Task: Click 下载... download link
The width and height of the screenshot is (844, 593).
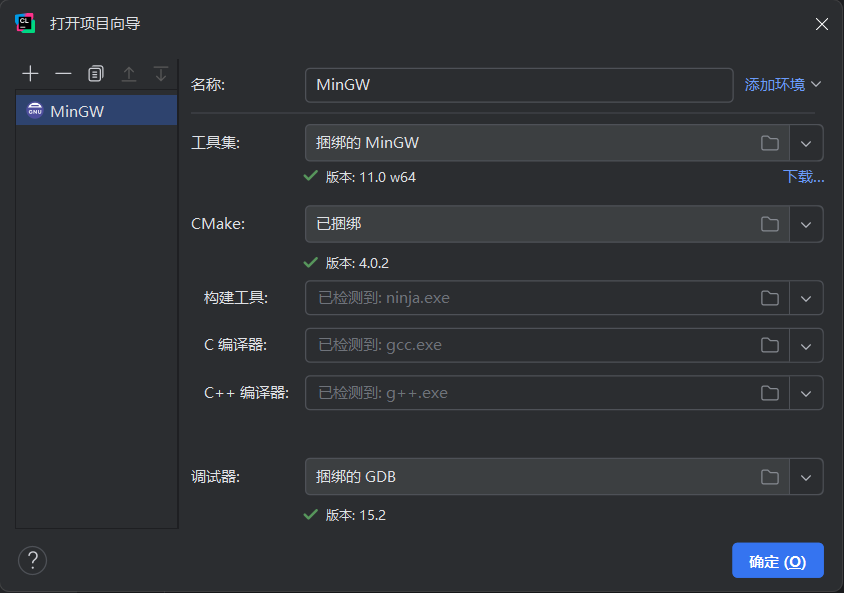Action: pos(803,177)
